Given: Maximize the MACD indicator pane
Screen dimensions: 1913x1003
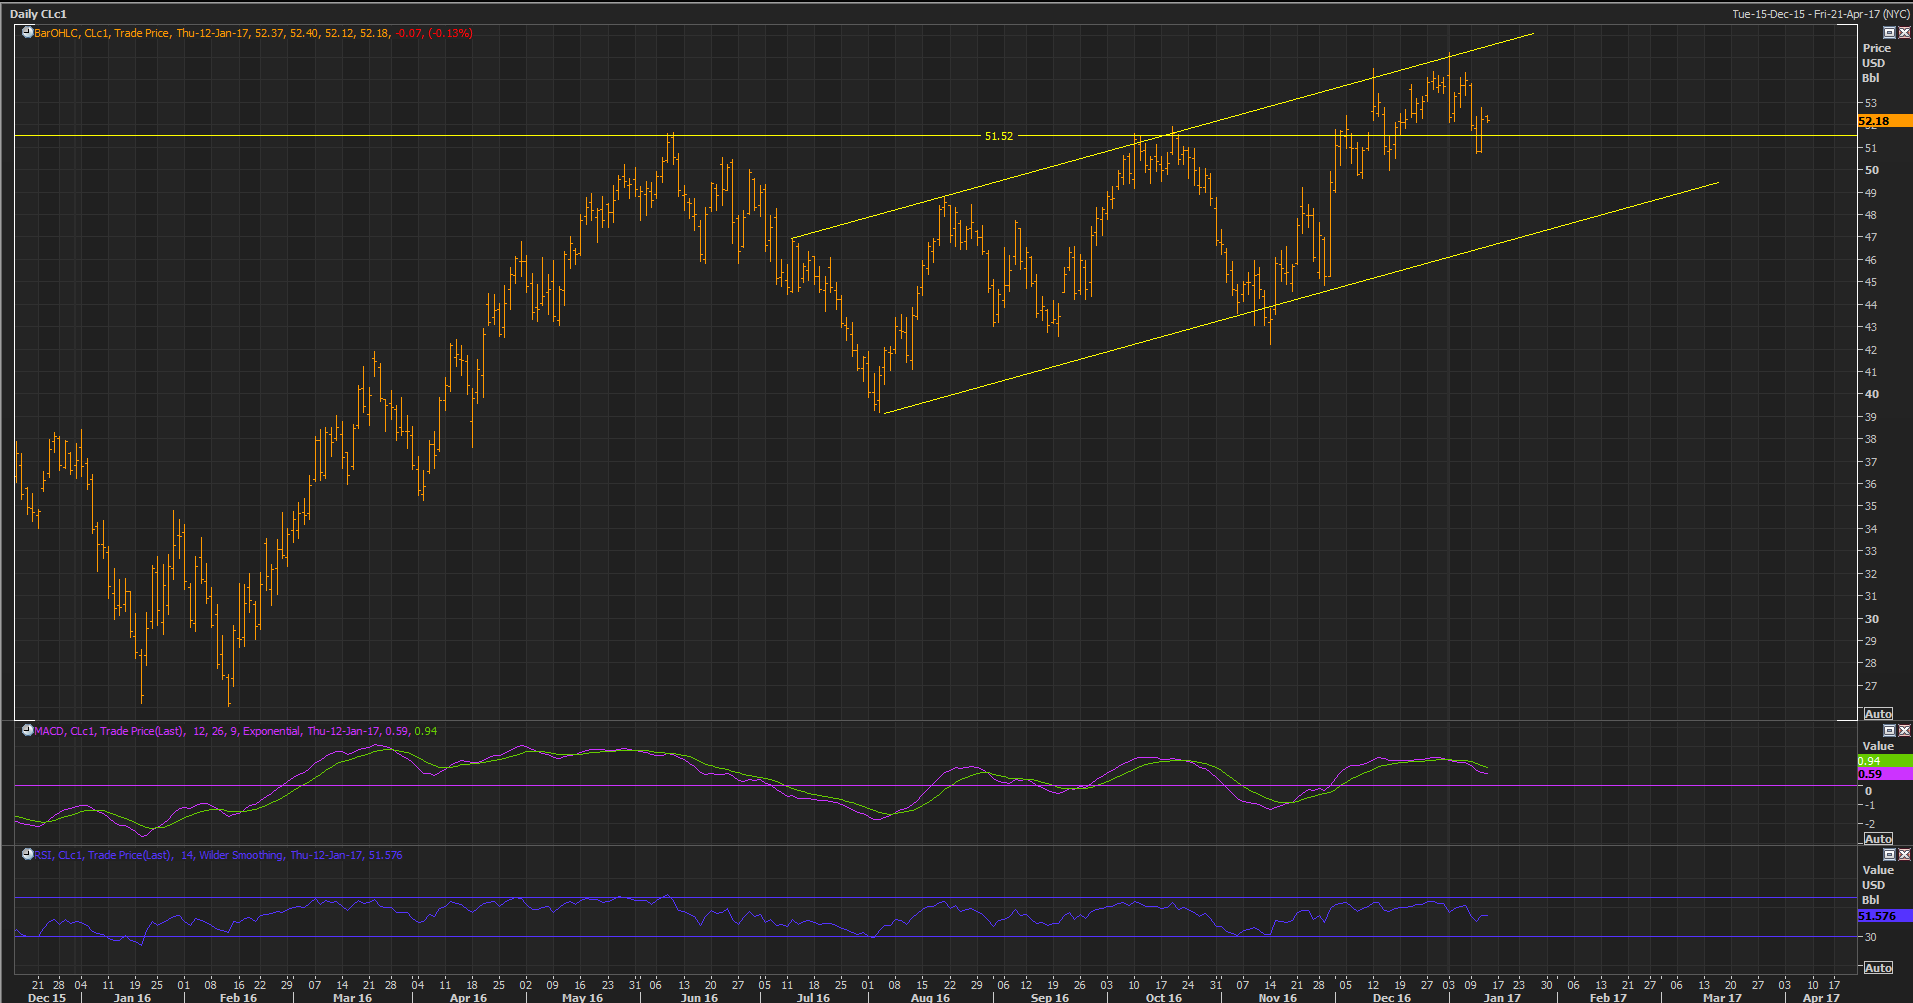Looking at the screenshot, I should coord(1889,731).
